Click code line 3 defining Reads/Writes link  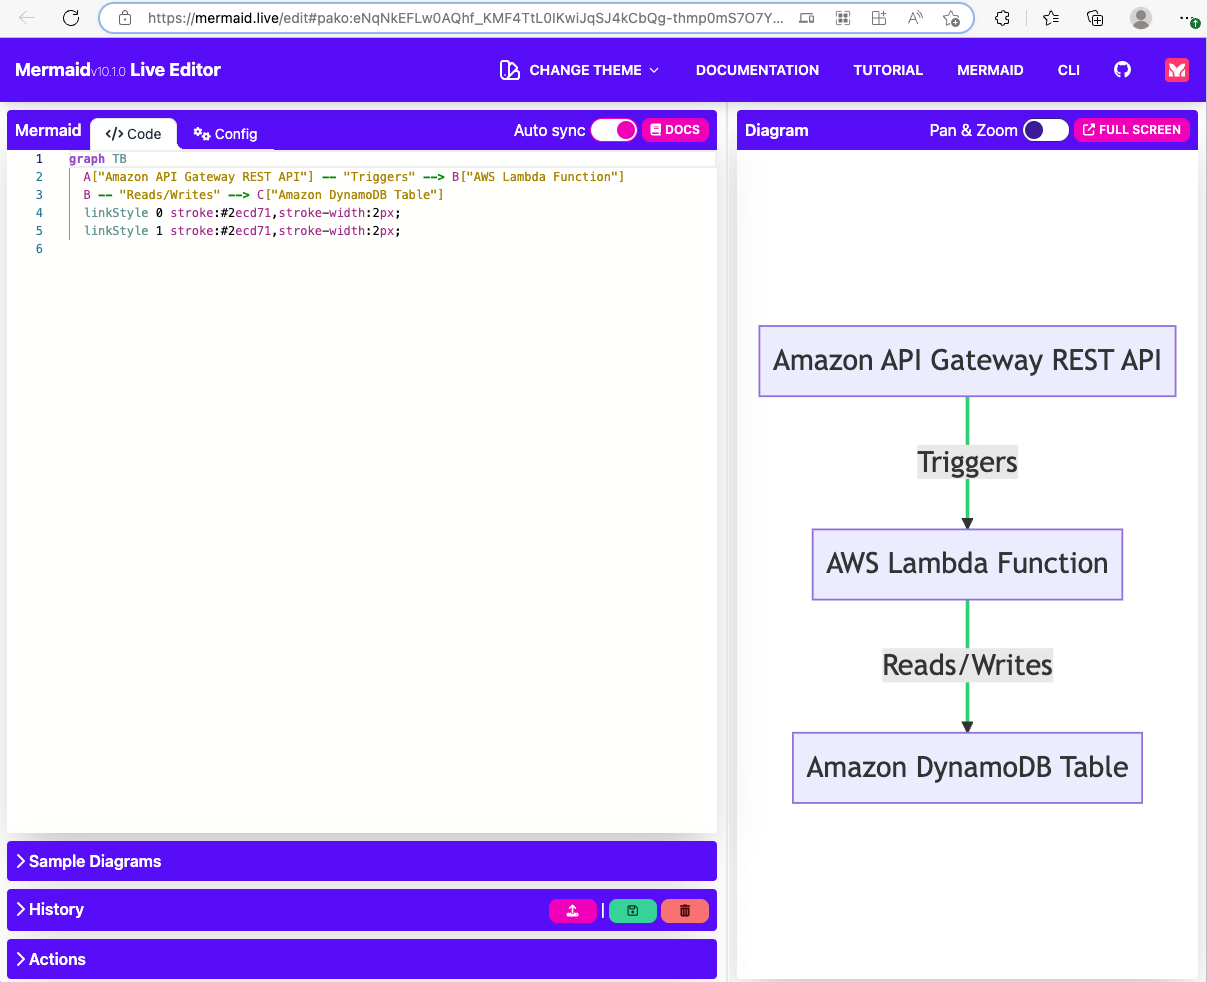click(264, 195)
